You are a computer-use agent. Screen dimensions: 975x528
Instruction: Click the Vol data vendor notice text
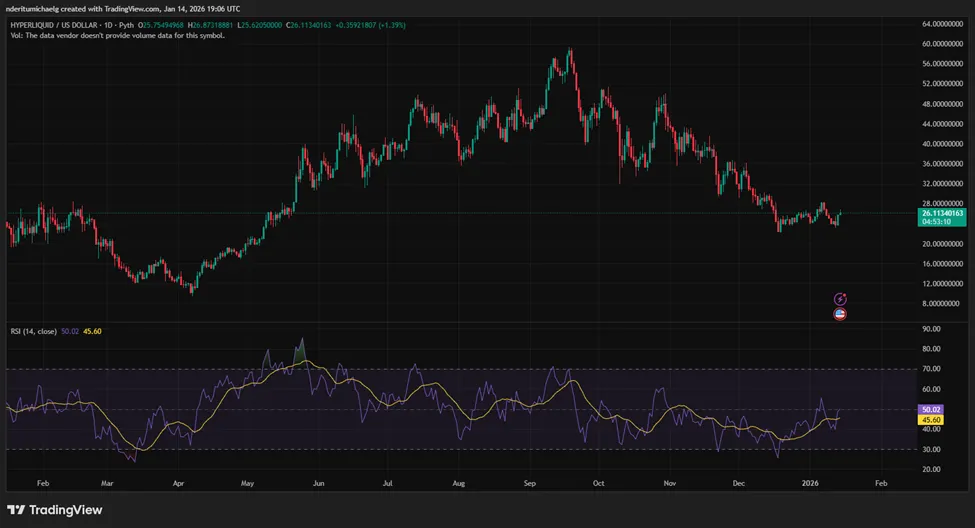coord(116,35)
